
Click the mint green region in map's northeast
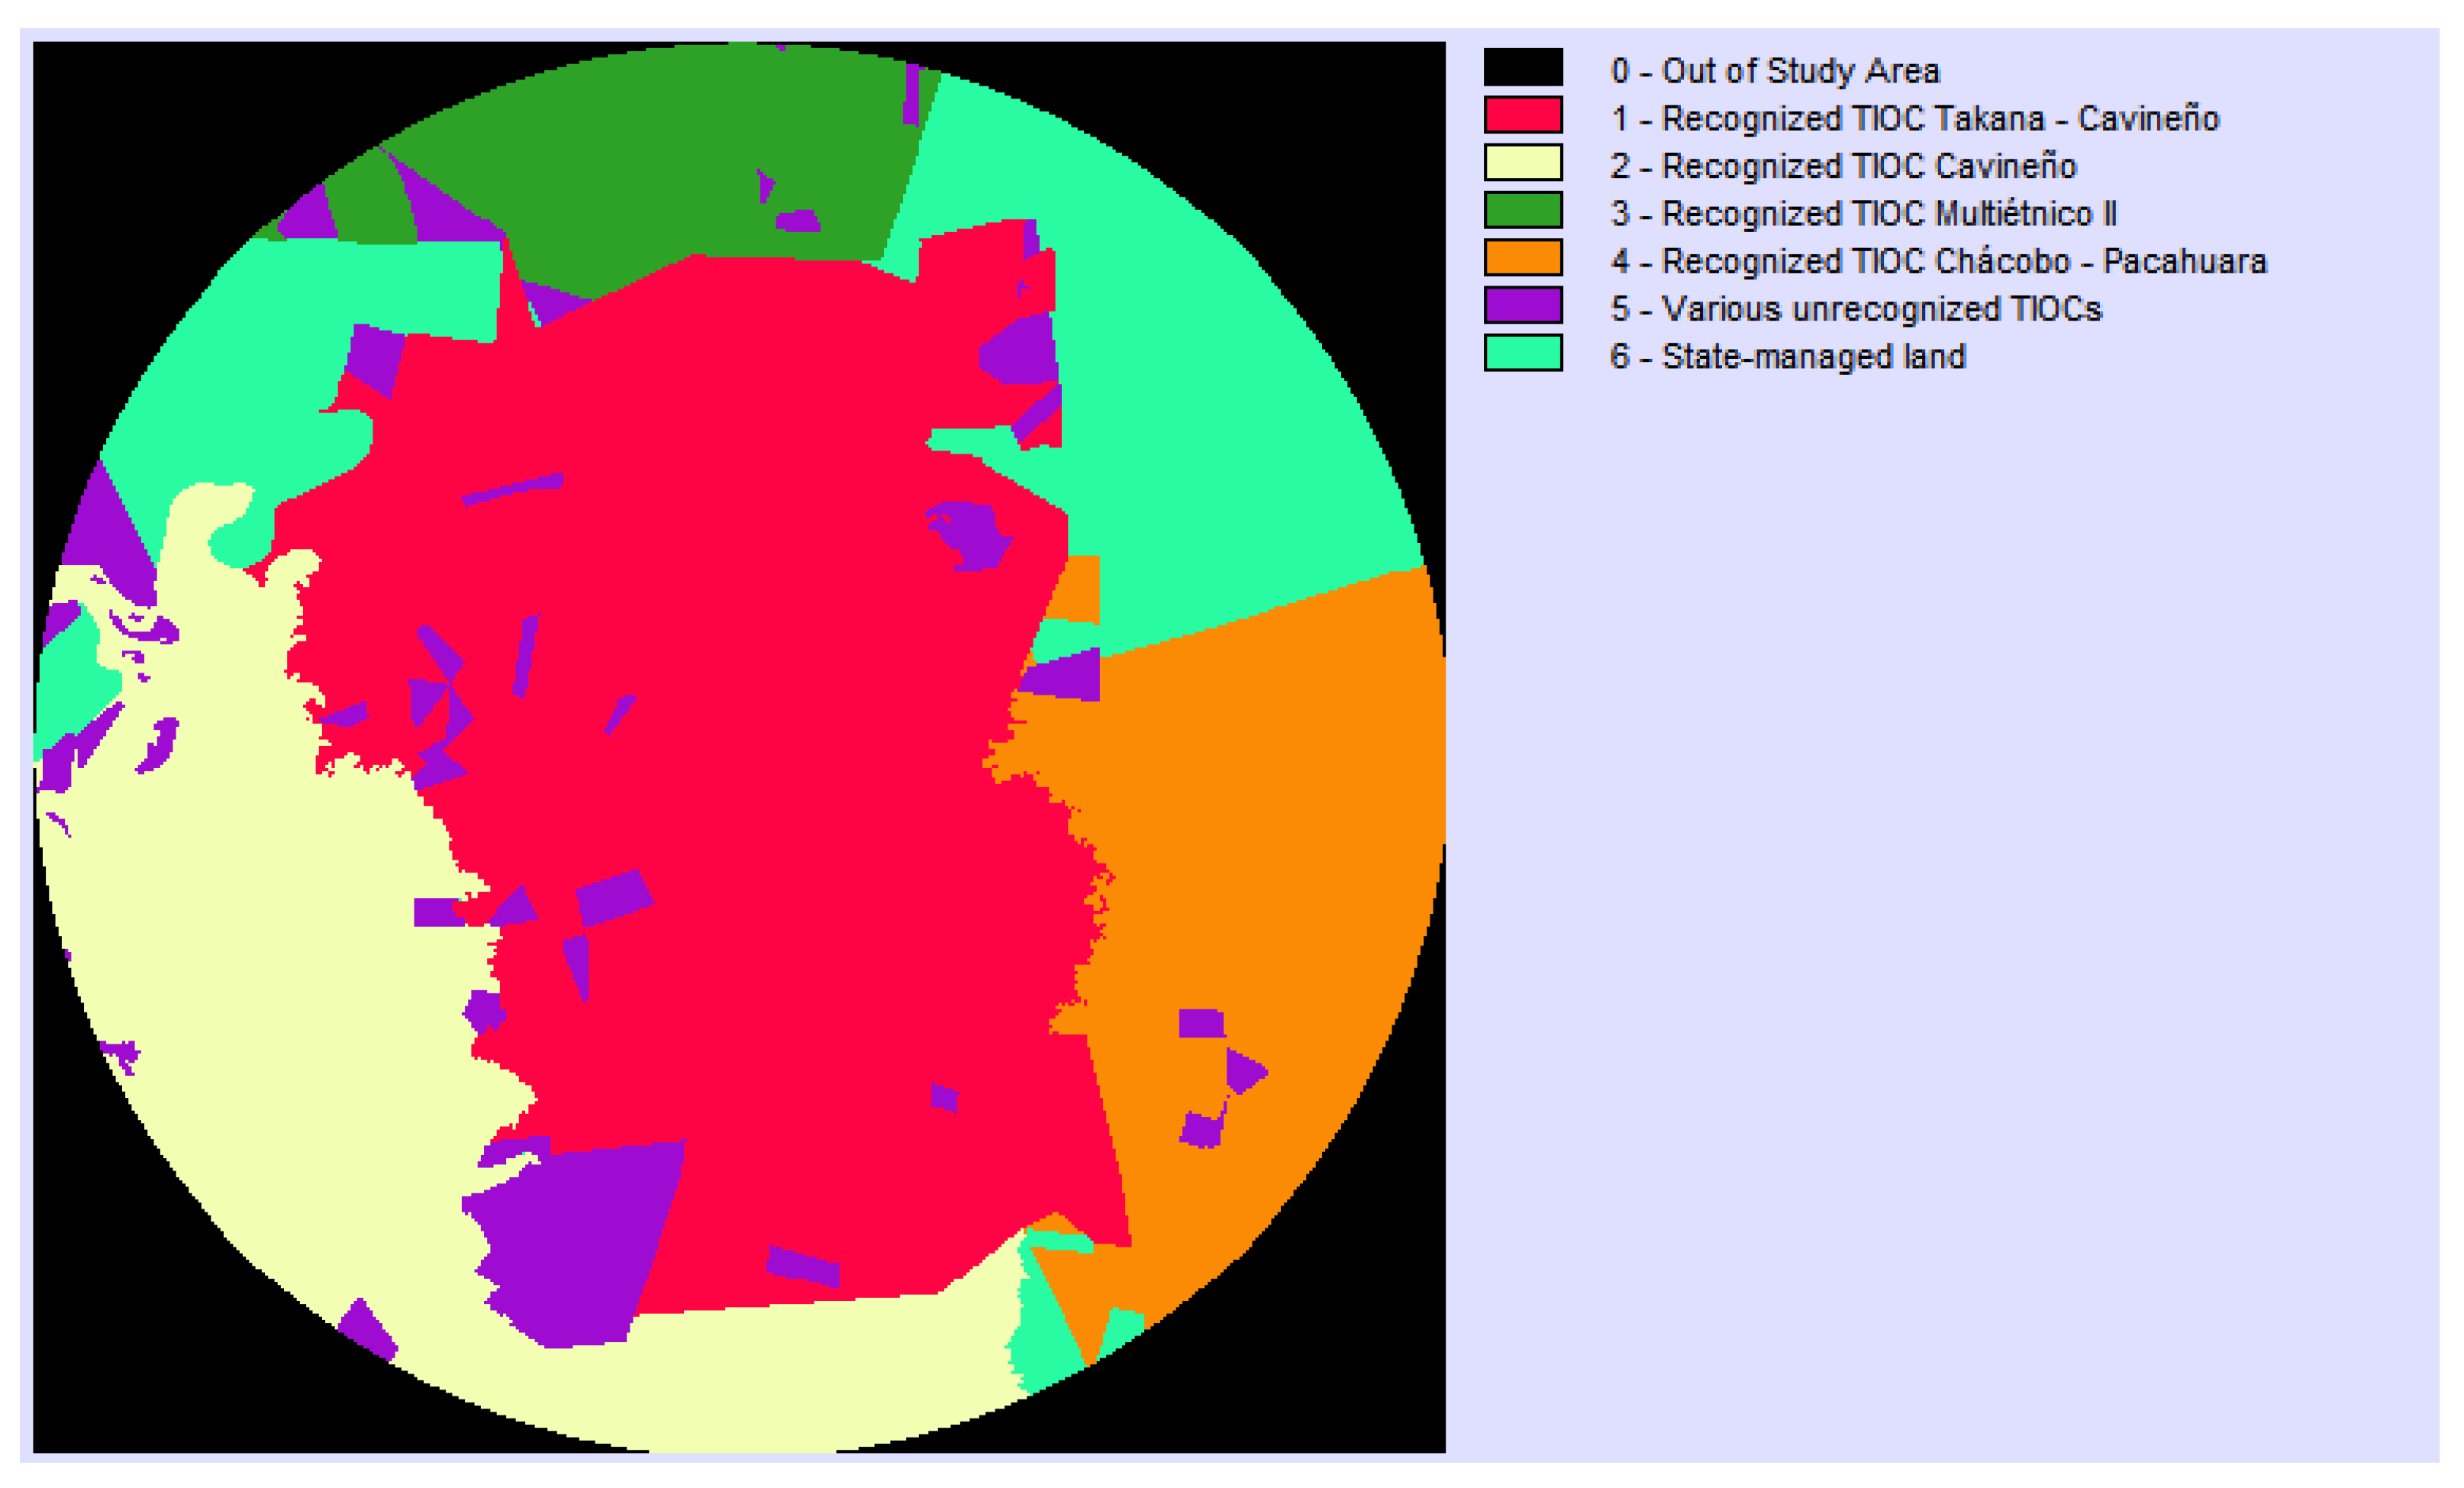1200,350
